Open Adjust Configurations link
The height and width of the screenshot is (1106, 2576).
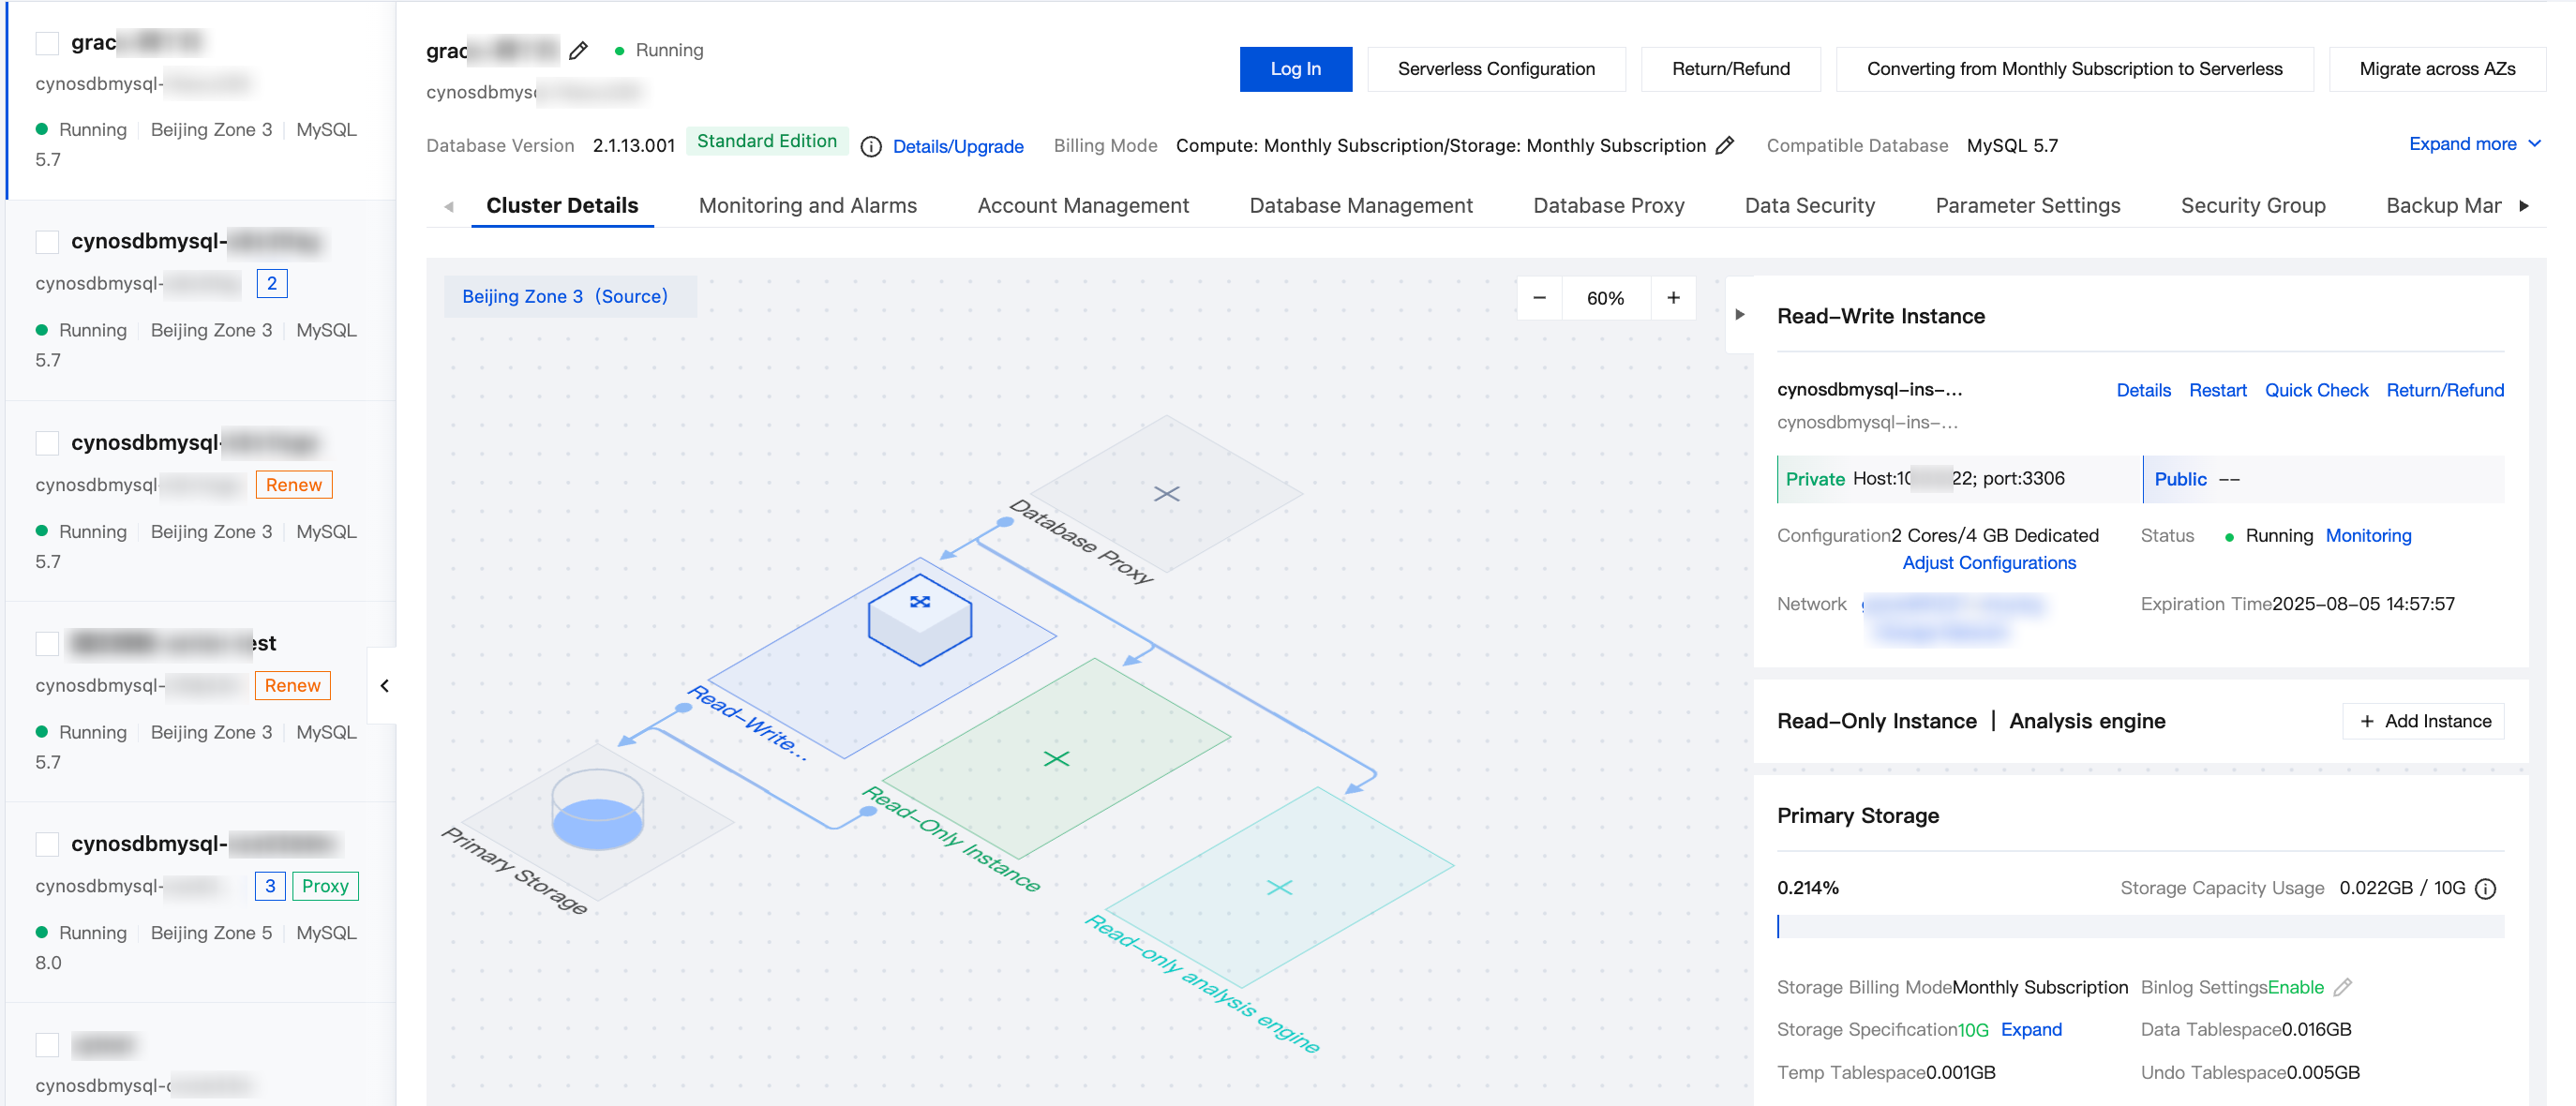click(1988, 563)
